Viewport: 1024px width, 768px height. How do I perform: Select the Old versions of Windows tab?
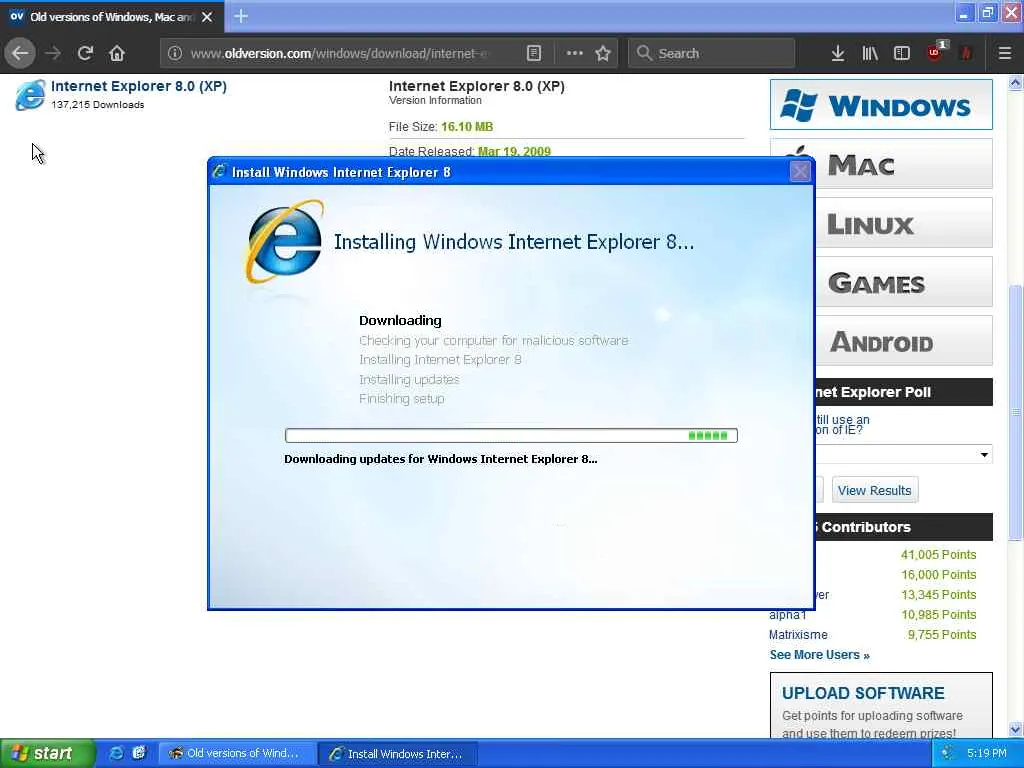pos(111,17)
